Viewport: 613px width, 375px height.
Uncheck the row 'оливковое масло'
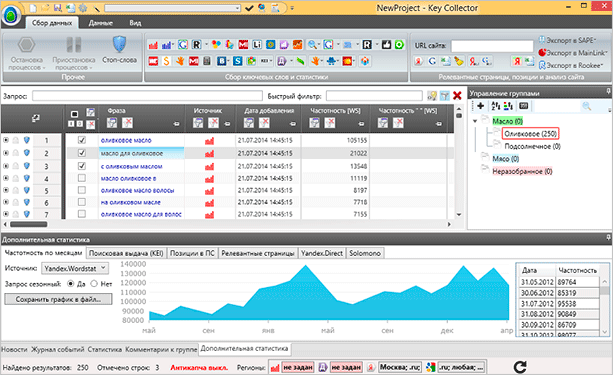click(82, 140)
